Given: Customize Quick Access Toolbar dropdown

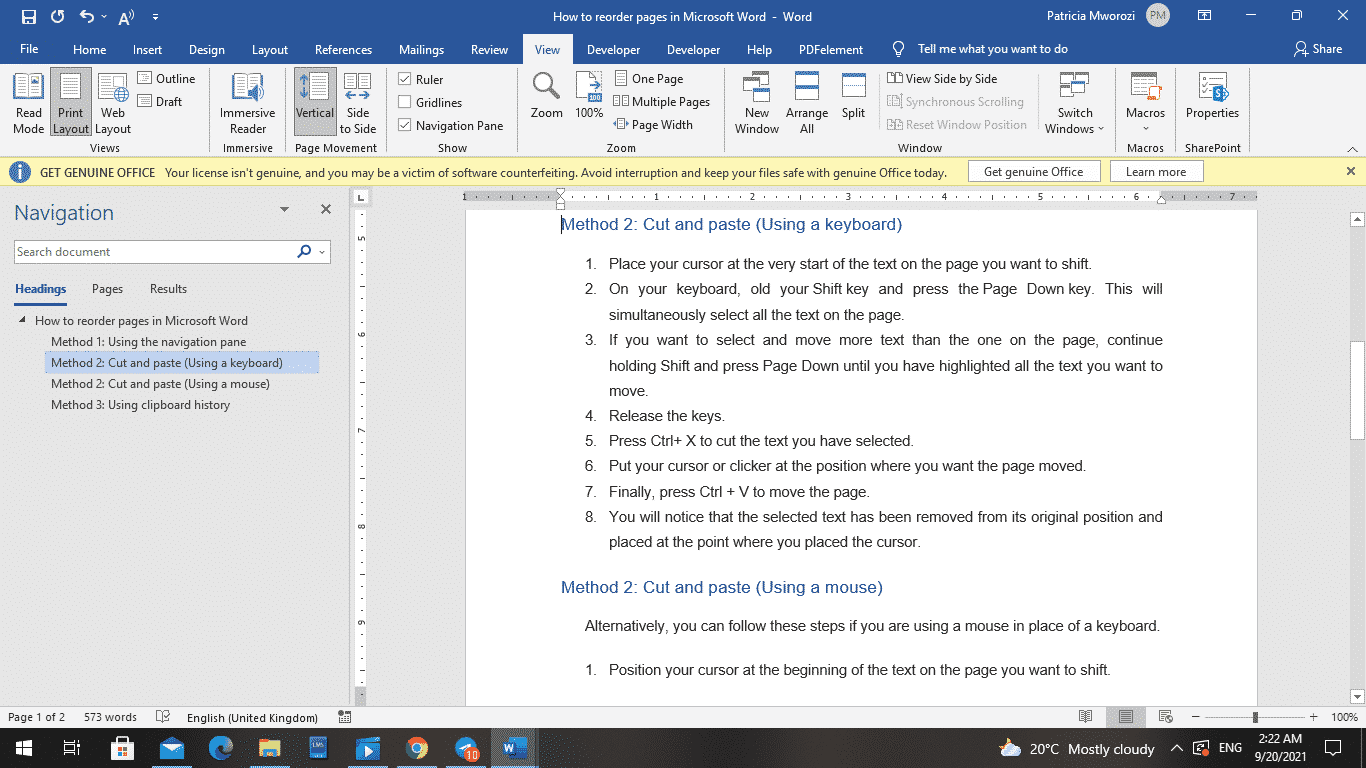Looking at the screenshot, I should [155, 17].
